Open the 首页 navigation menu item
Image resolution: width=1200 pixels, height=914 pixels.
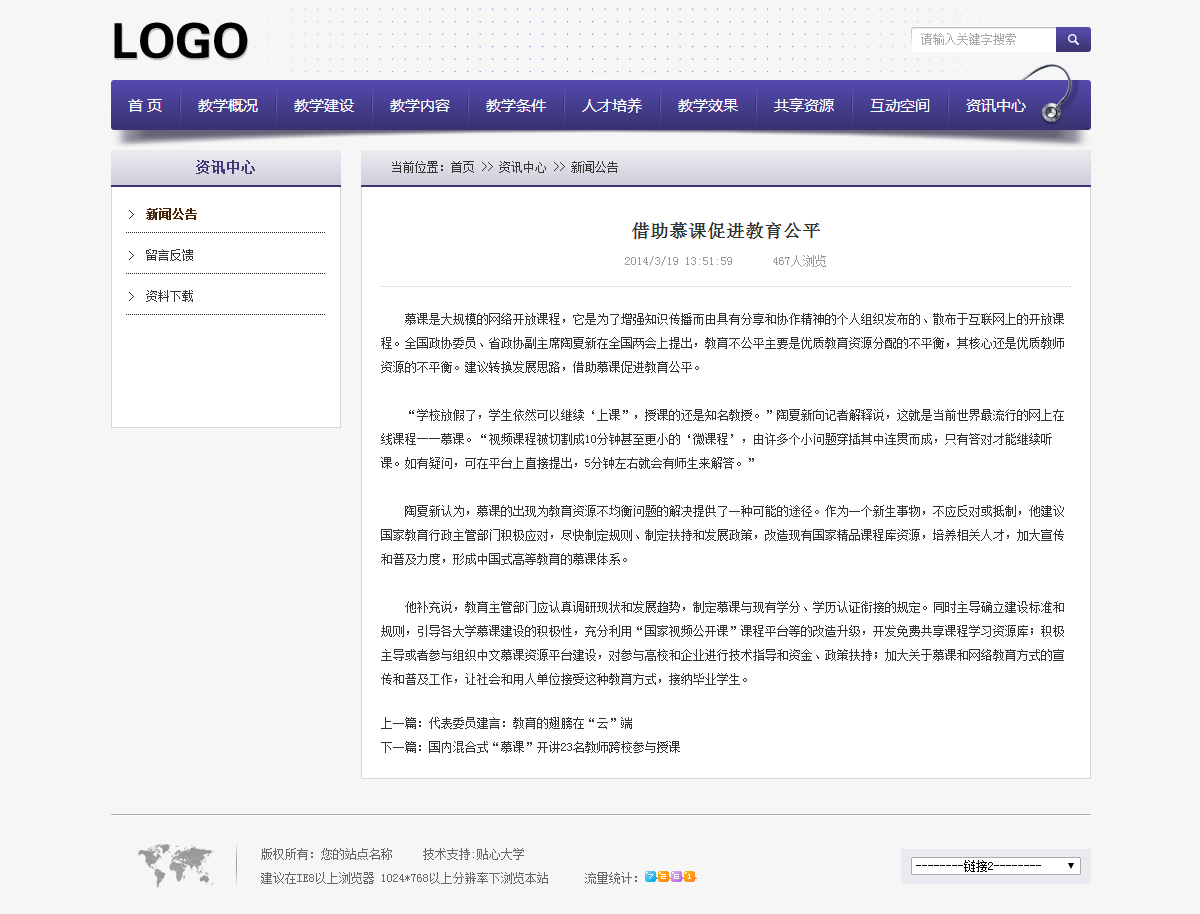(x=145, y=106)
